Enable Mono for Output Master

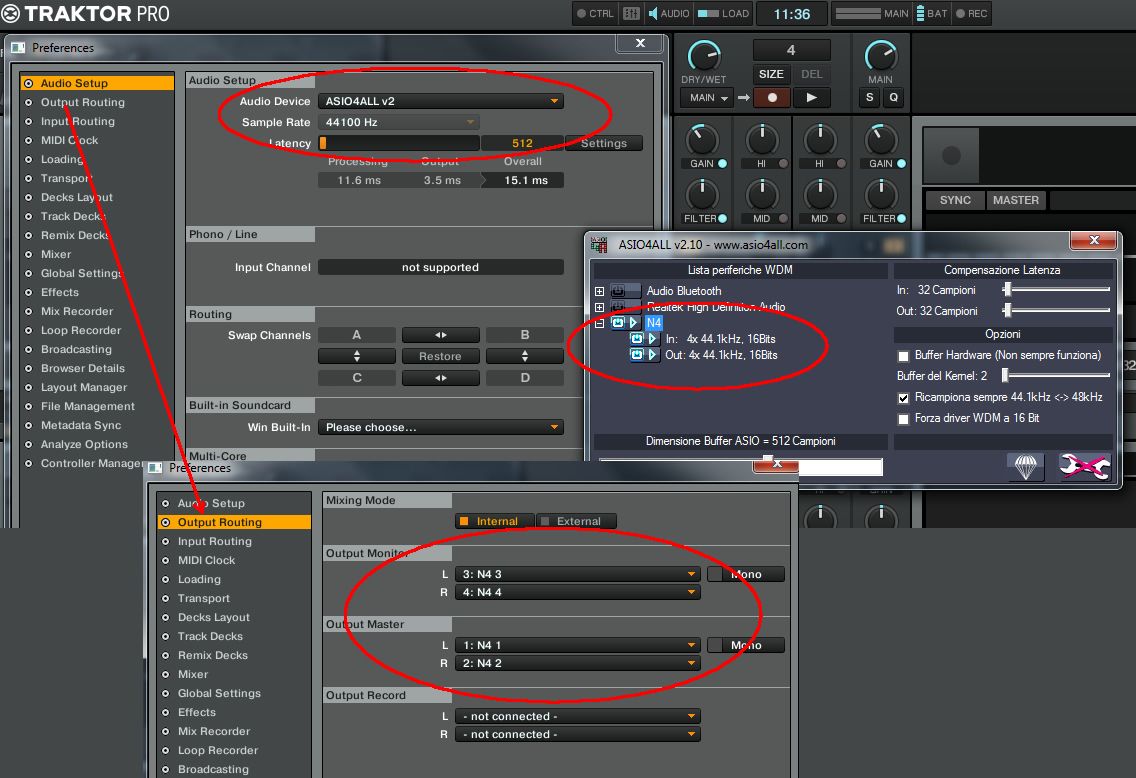(746, 645)
